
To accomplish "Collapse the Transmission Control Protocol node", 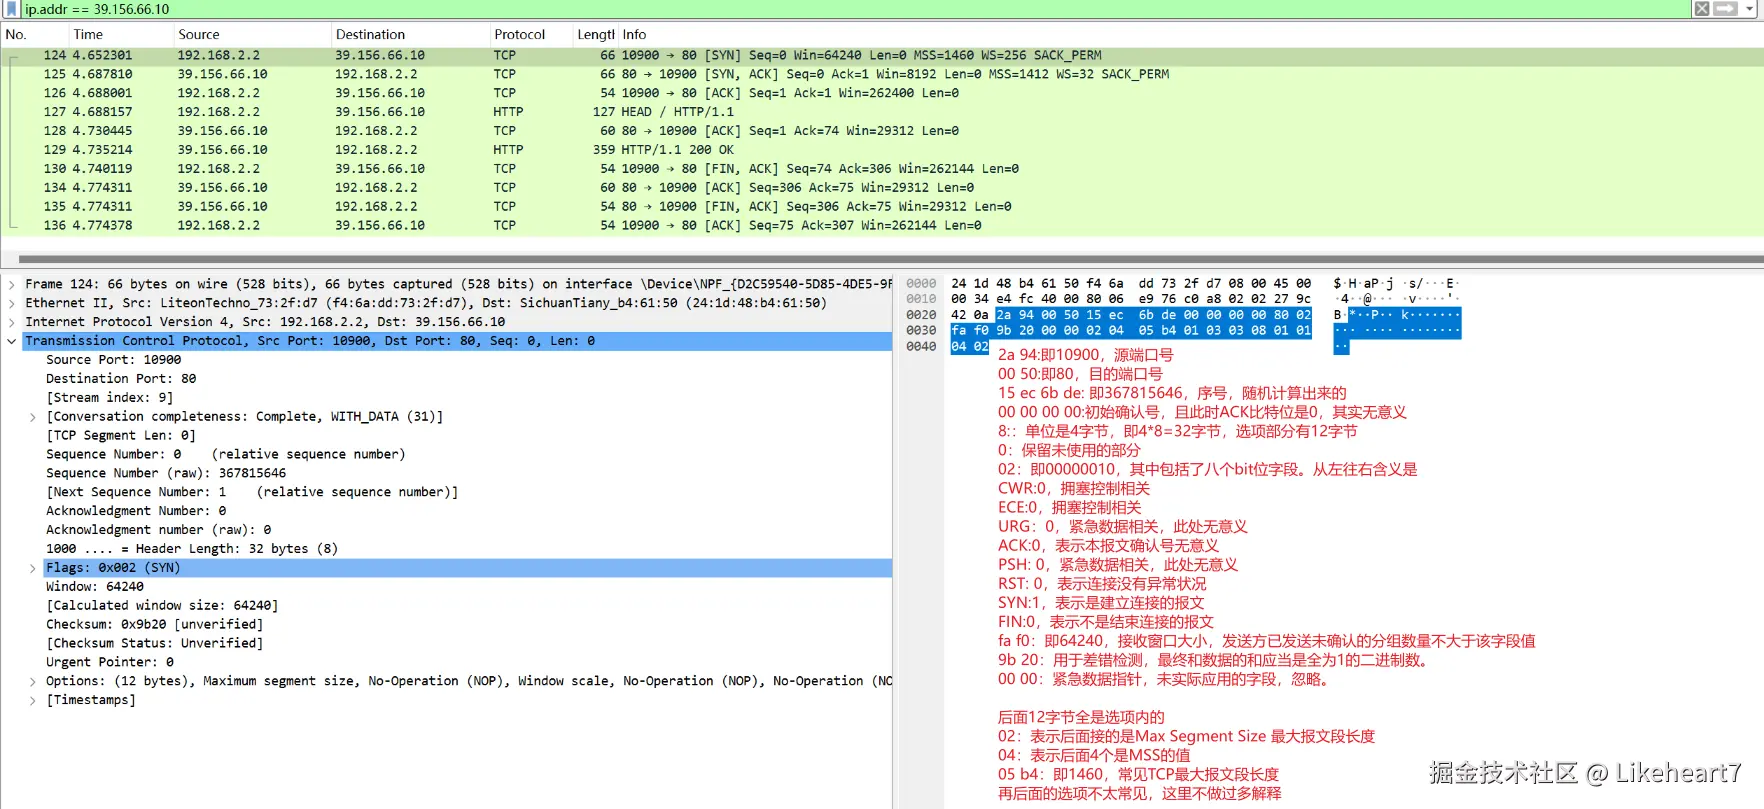I will tap(12, 341).
